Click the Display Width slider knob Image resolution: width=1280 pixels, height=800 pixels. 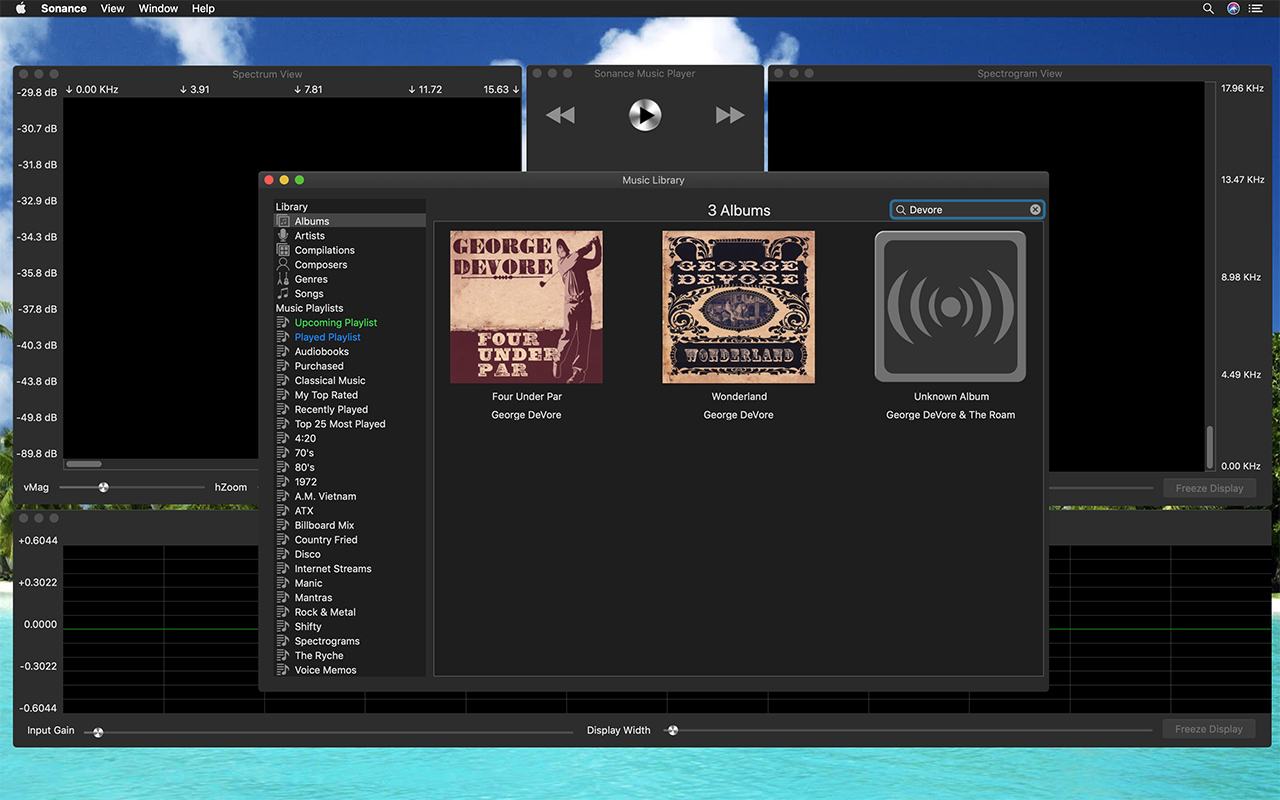673,730
